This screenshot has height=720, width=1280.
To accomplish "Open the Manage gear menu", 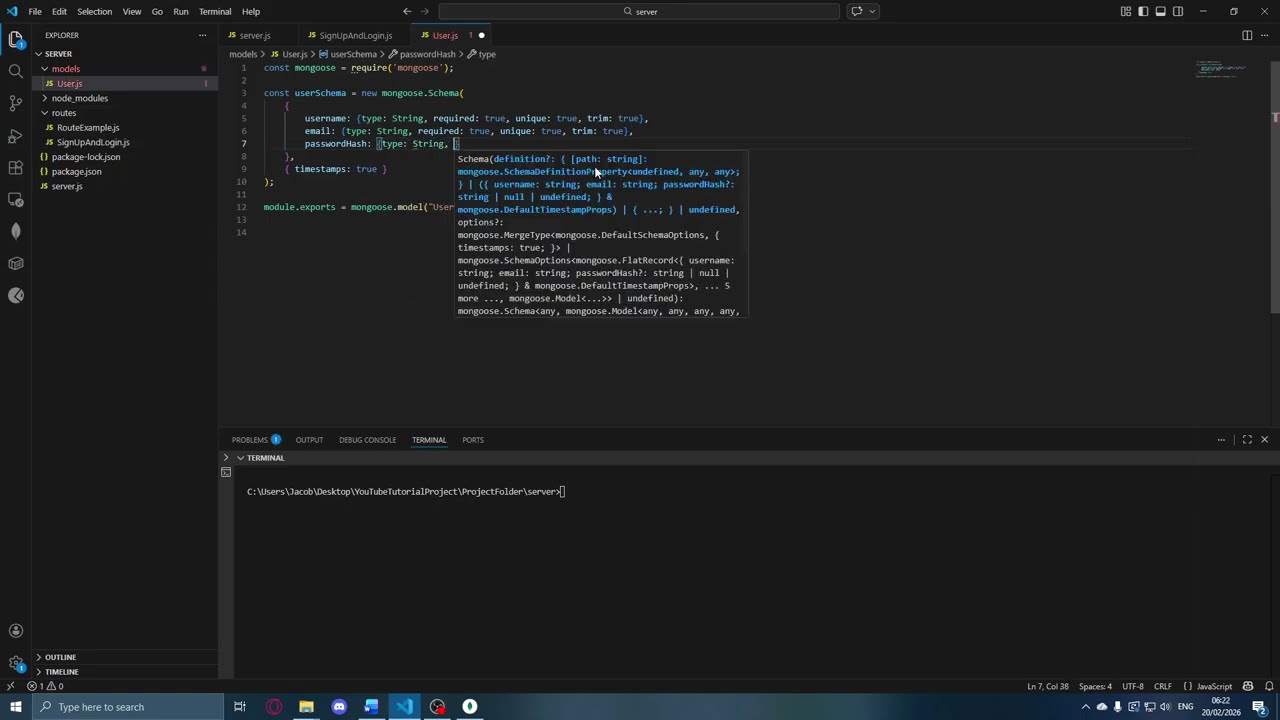I will pos(15,663).
